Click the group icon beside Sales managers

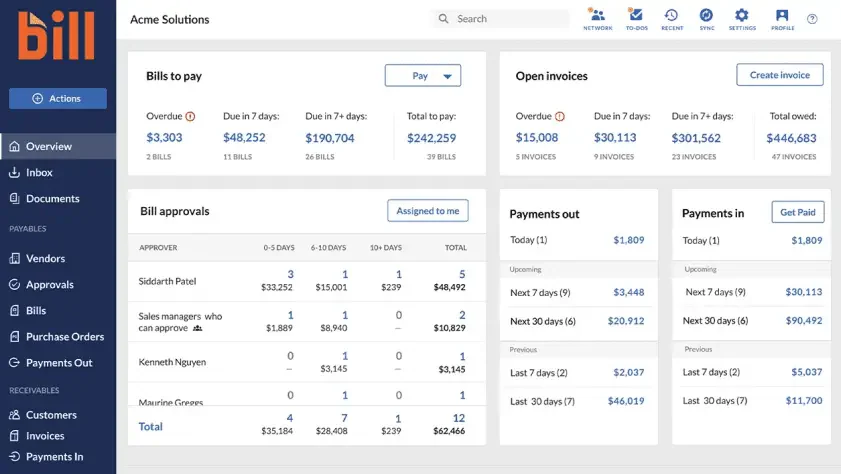tap(197, 328)
